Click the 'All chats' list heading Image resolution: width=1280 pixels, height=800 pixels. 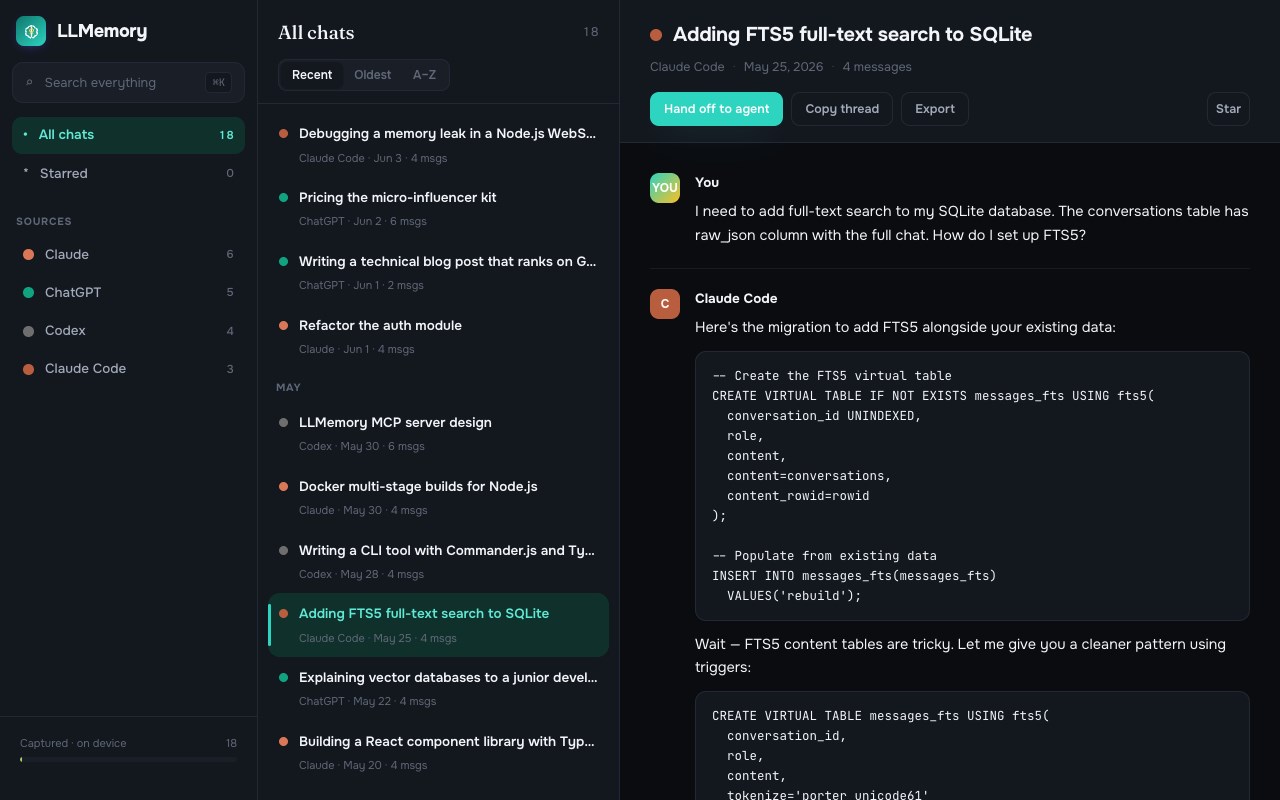point(316,32)
